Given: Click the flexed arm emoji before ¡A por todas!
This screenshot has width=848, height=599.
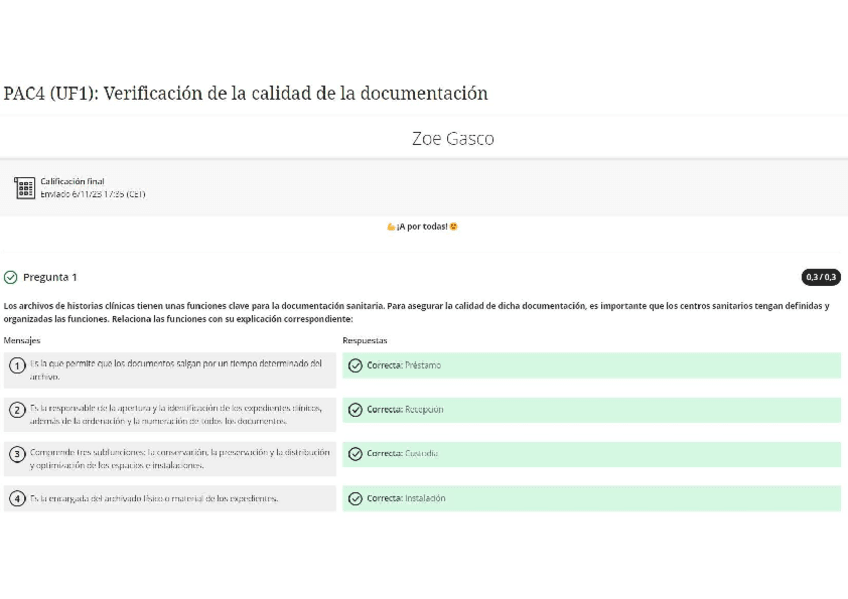Looking at the screenshot, I should click(391, 227).
